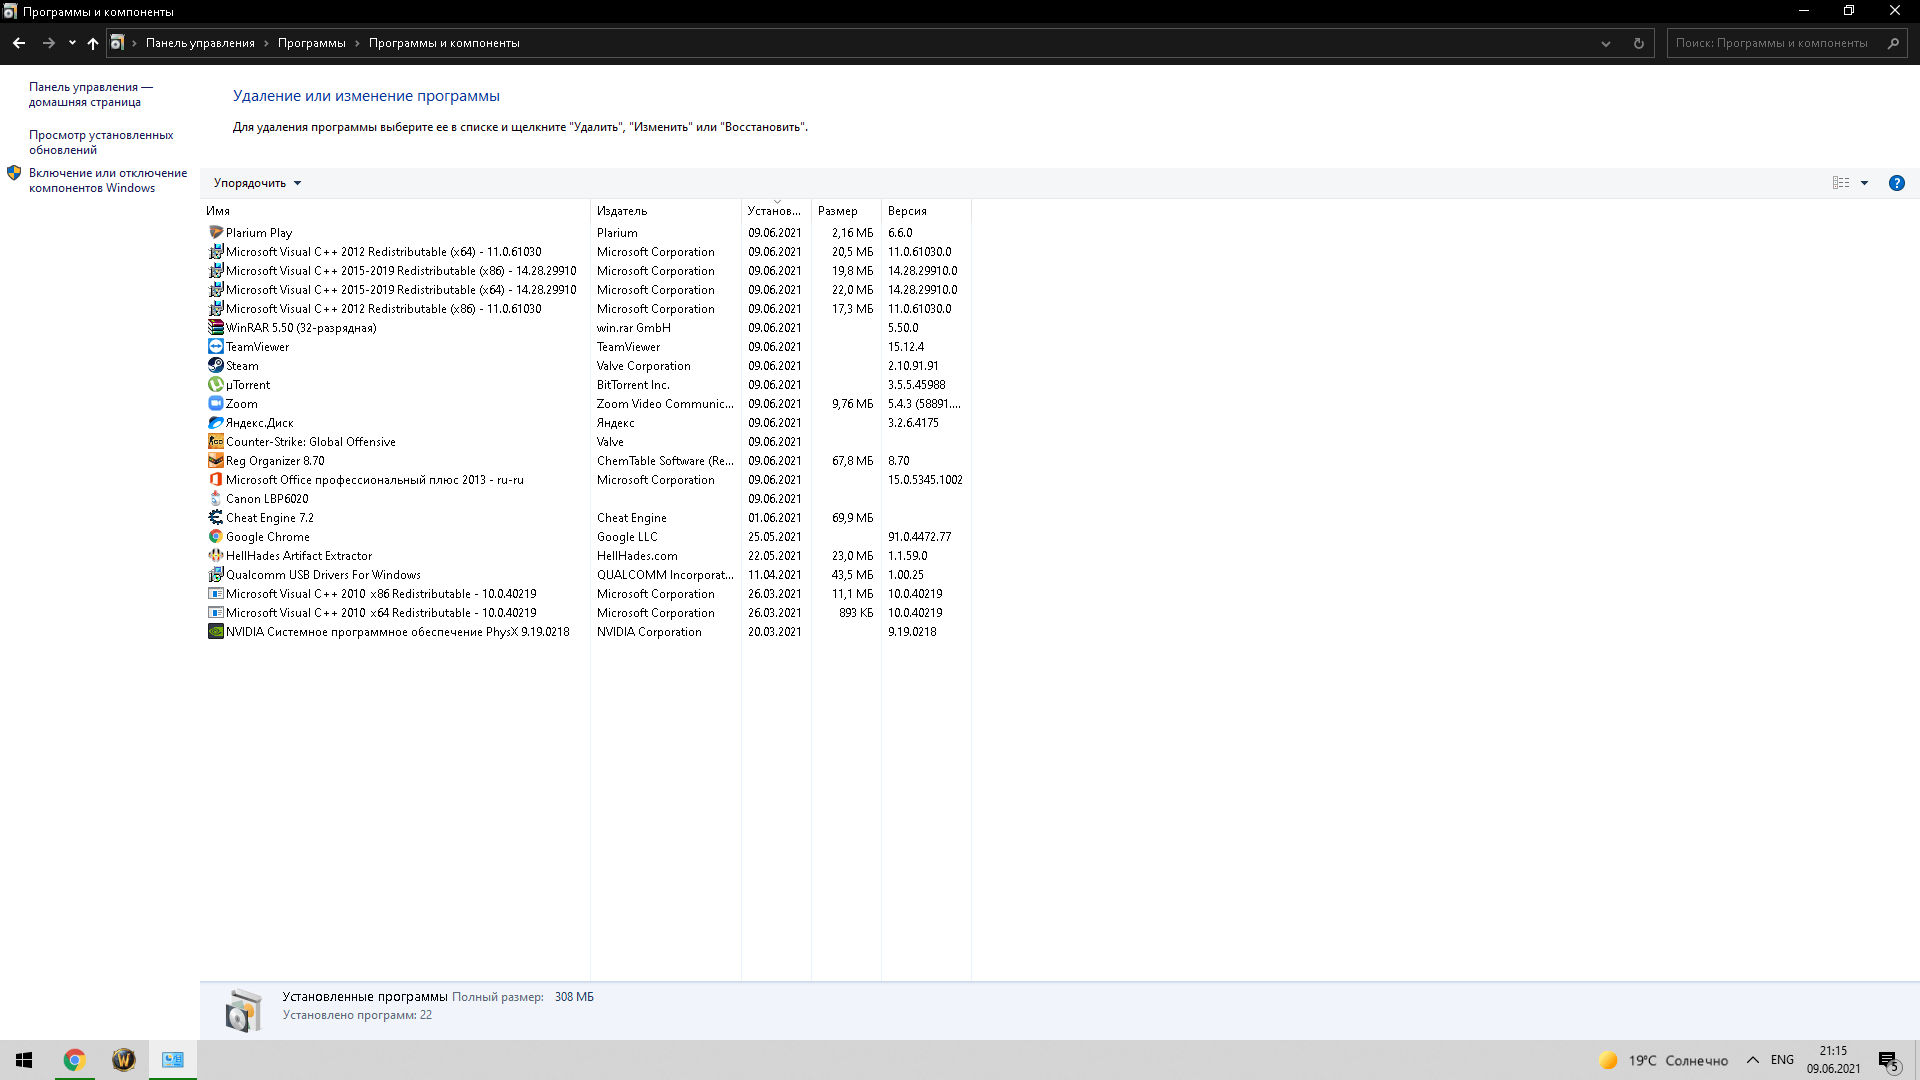This screenshot has width=1920, height=1080.
Task: Open Chrome from the taskbar
Action: coord(74,1060)
